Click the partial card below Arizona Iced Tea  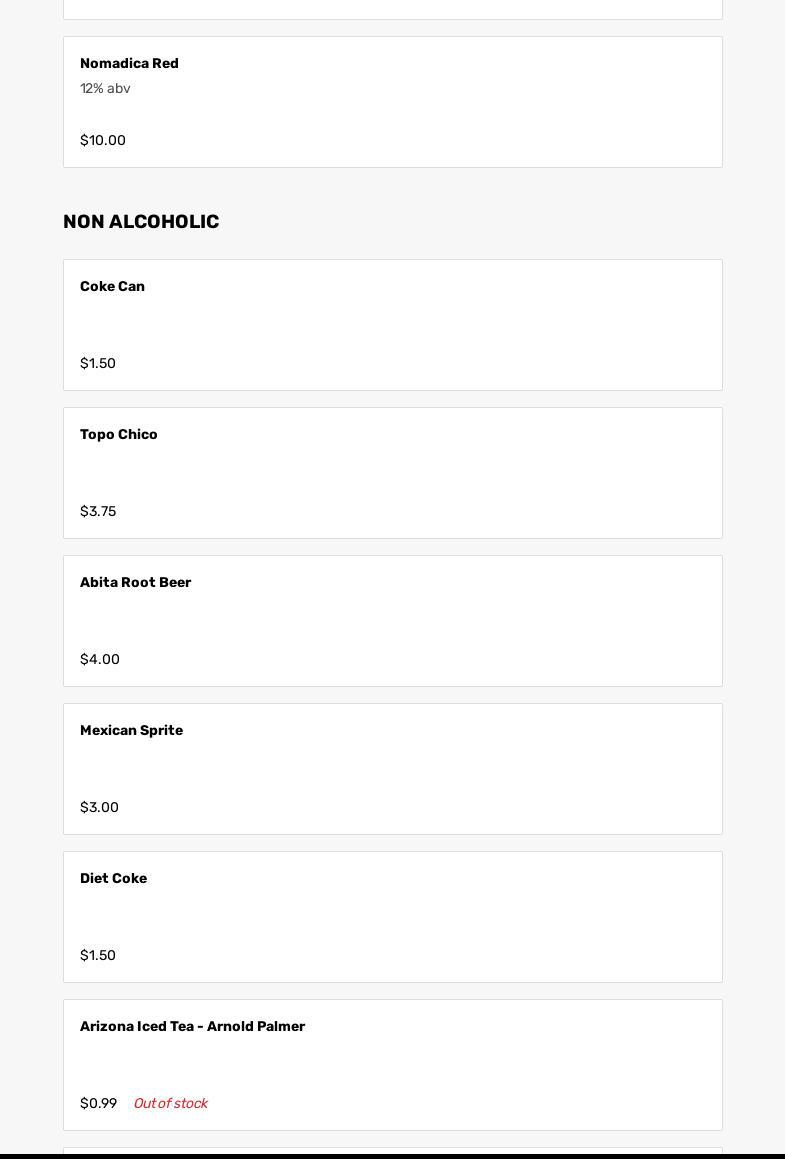point(392,1150)
